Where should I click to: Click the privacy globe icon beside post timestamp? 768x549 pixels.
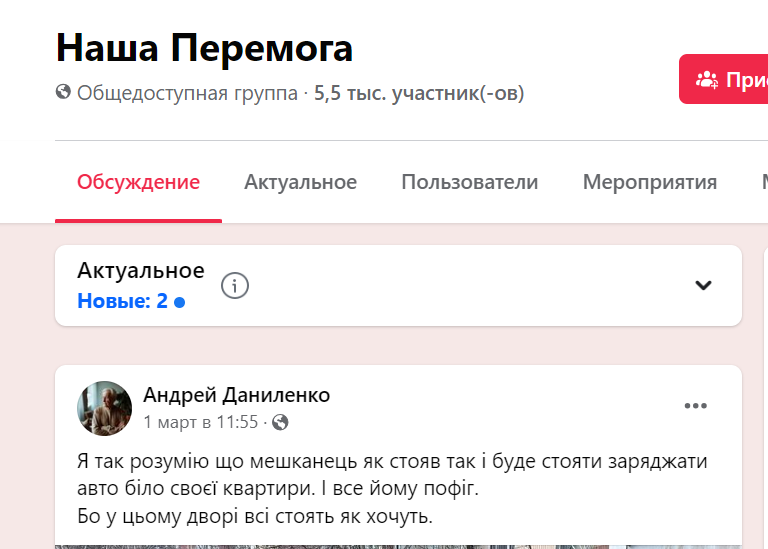[280, 422]
